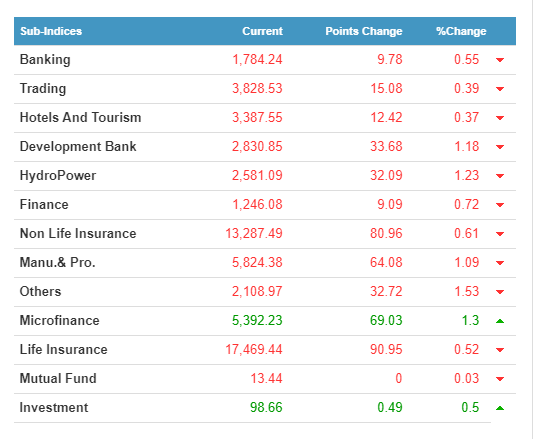Click the %Change column header

(461, 31)
